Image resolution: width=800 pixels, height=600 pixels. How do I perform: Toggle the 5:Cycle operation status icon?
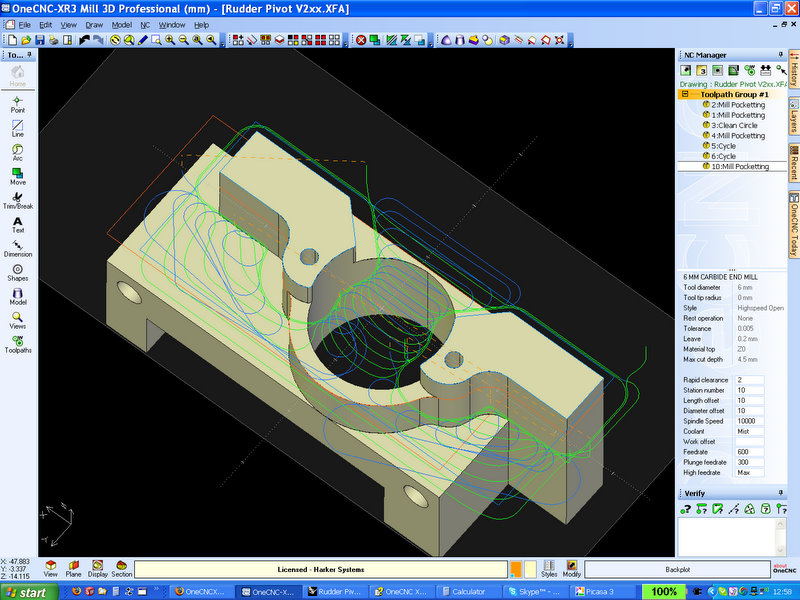(705, 146)
